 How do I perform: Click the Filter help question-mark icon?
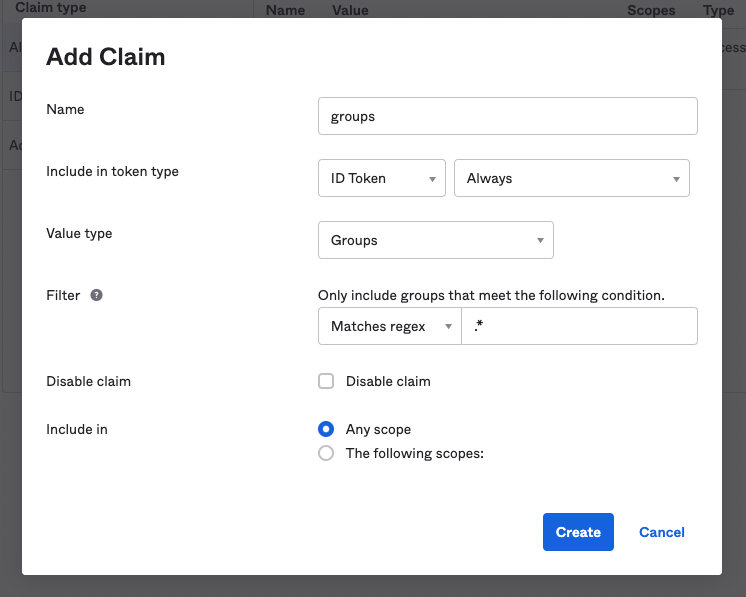(97, 296)
